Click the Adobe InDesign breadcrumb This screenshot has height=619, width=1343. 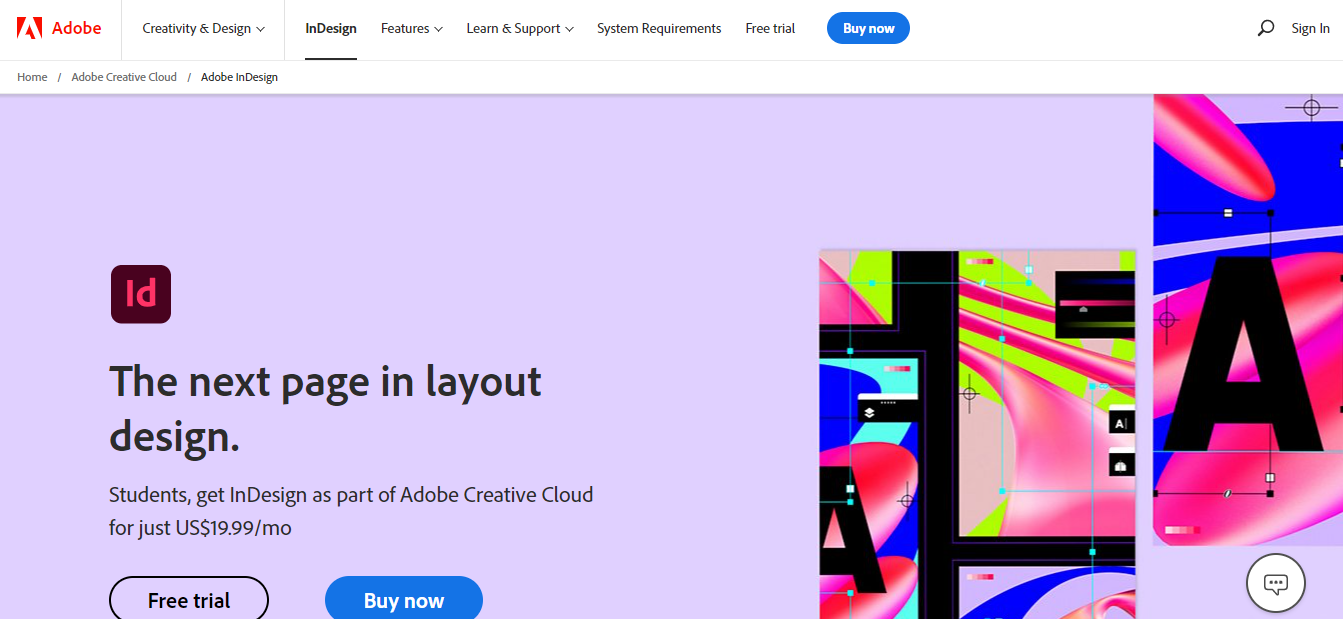[x=239, y=77]
